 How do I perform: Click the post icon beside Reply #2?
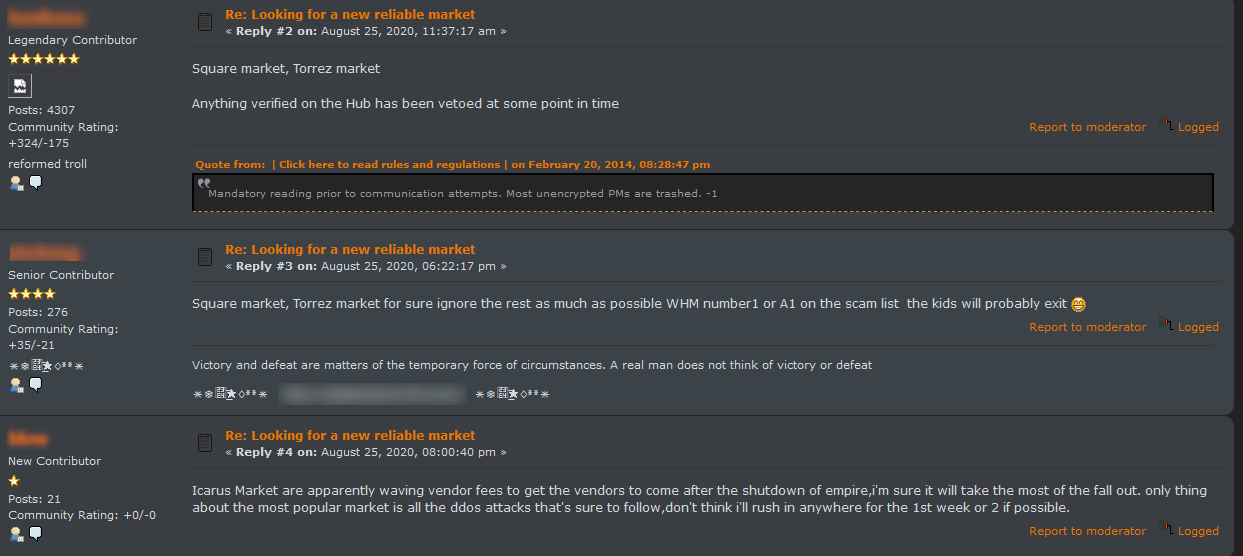[204, 22]
